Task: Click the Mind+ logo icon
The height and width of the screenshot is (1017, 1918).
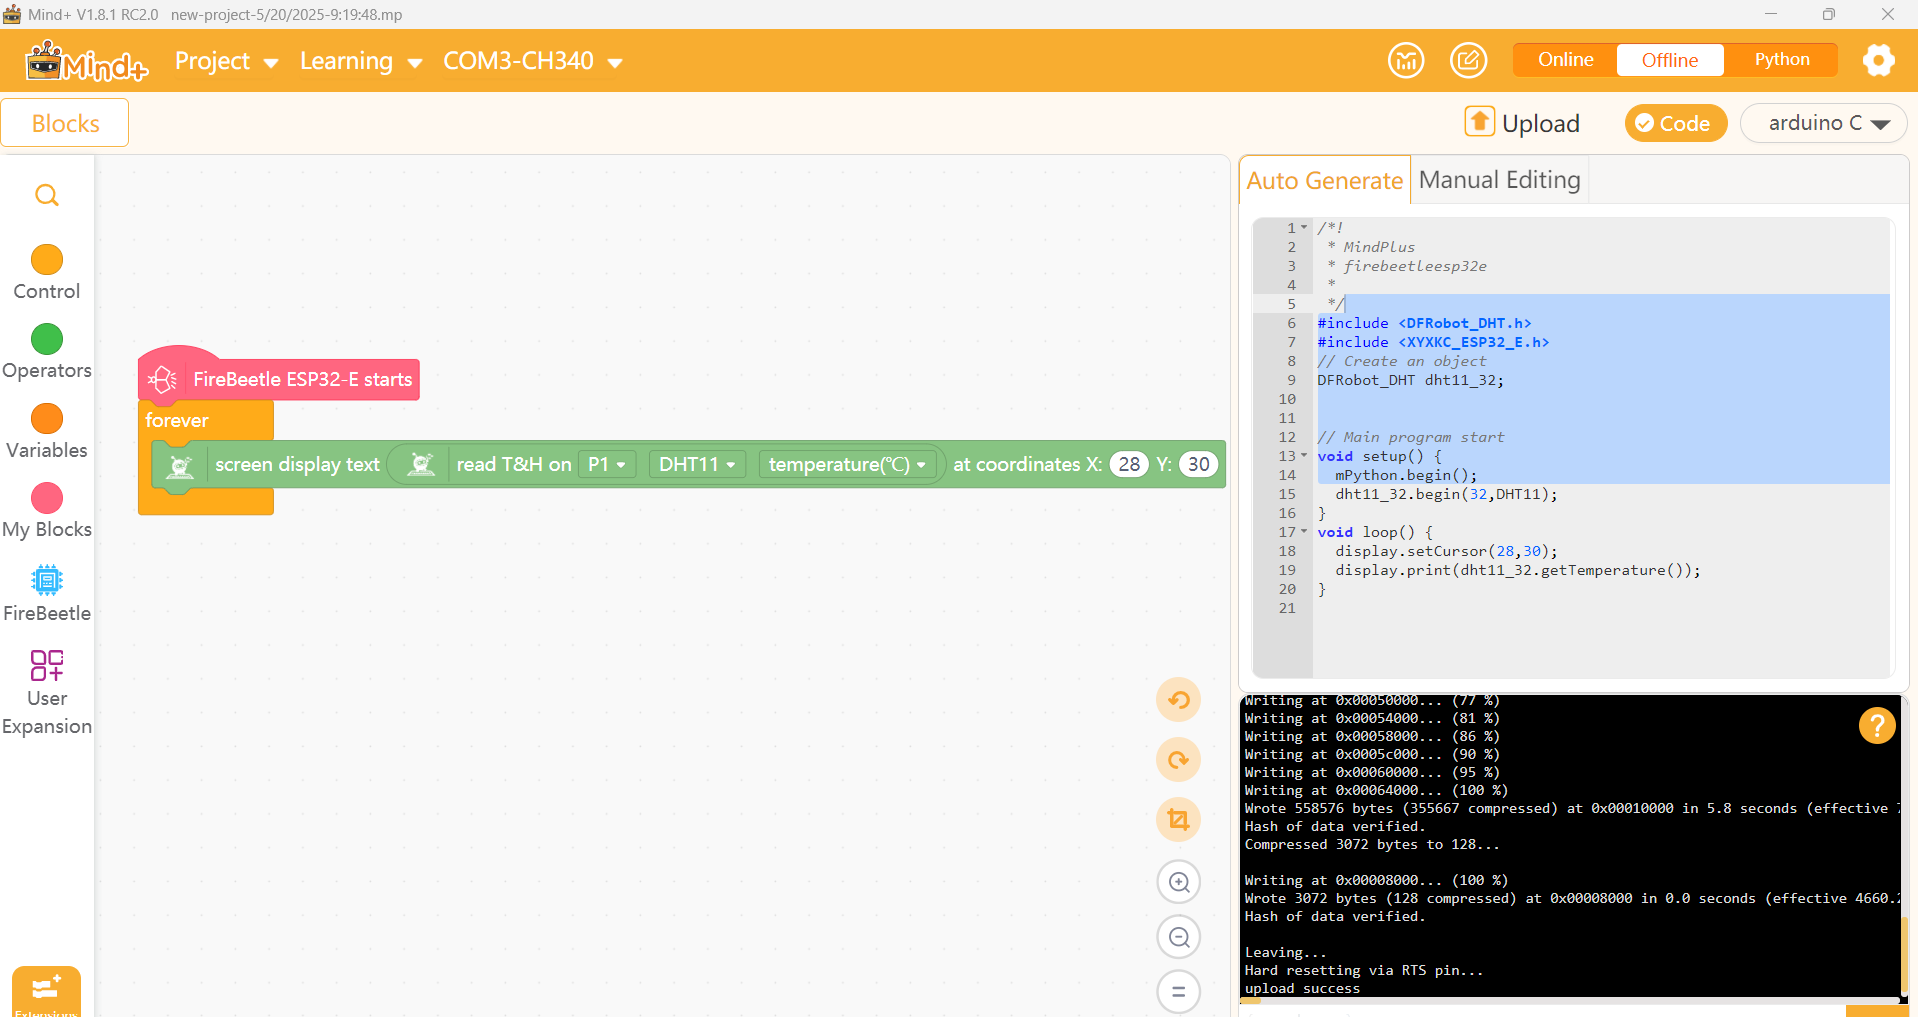Action: (86, 61)
